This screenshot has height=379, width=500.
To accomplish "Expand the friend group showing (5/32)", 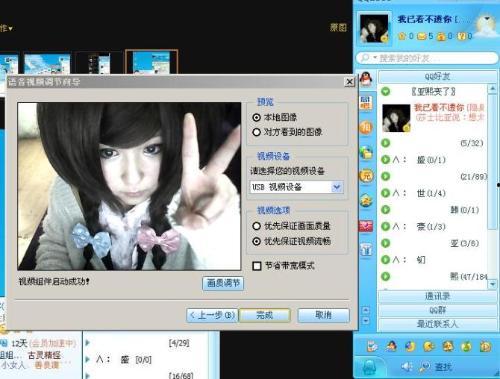I will coord(386,143).
